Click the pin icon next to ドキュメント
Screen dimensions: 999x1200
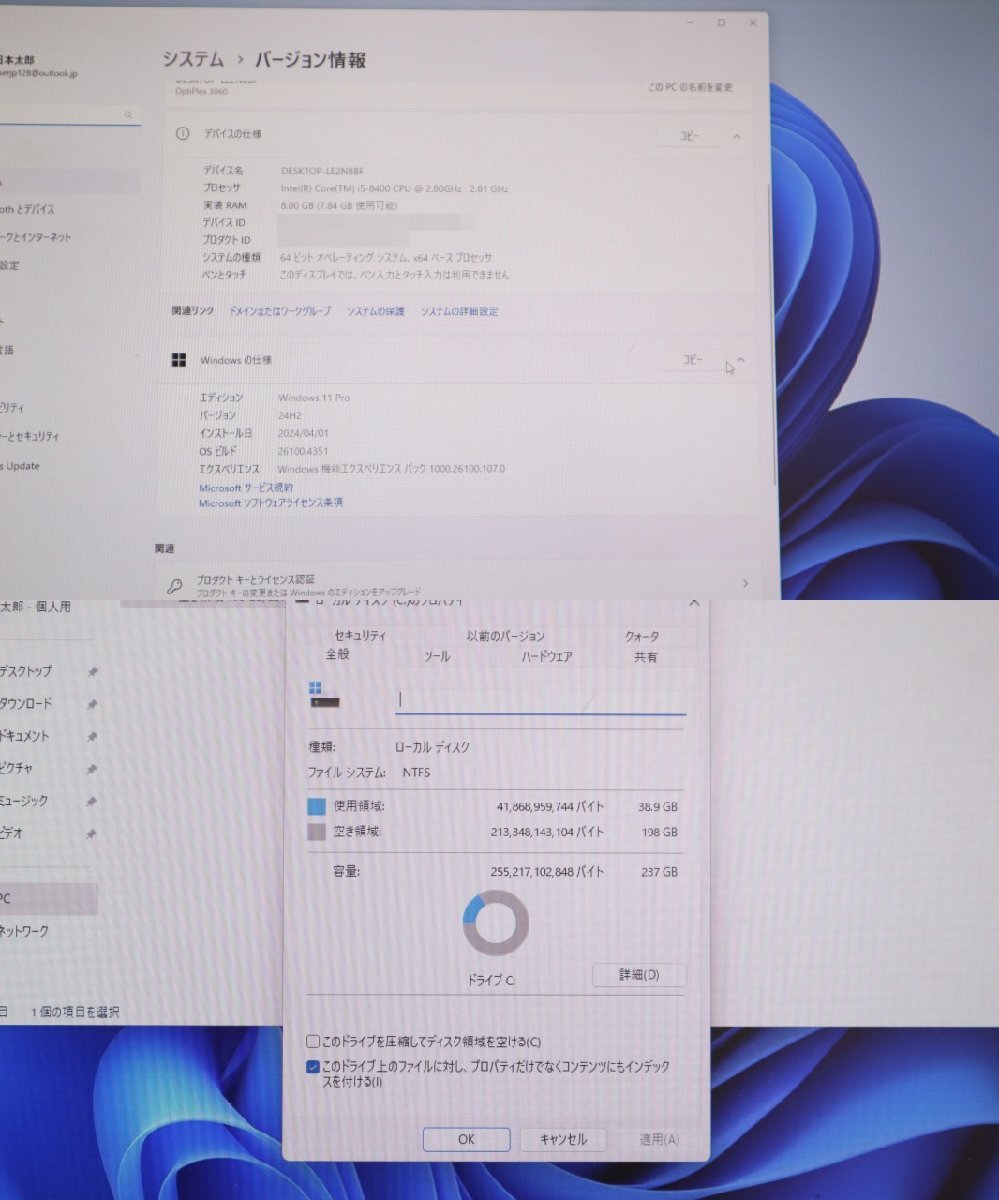[x=92, y=737]
